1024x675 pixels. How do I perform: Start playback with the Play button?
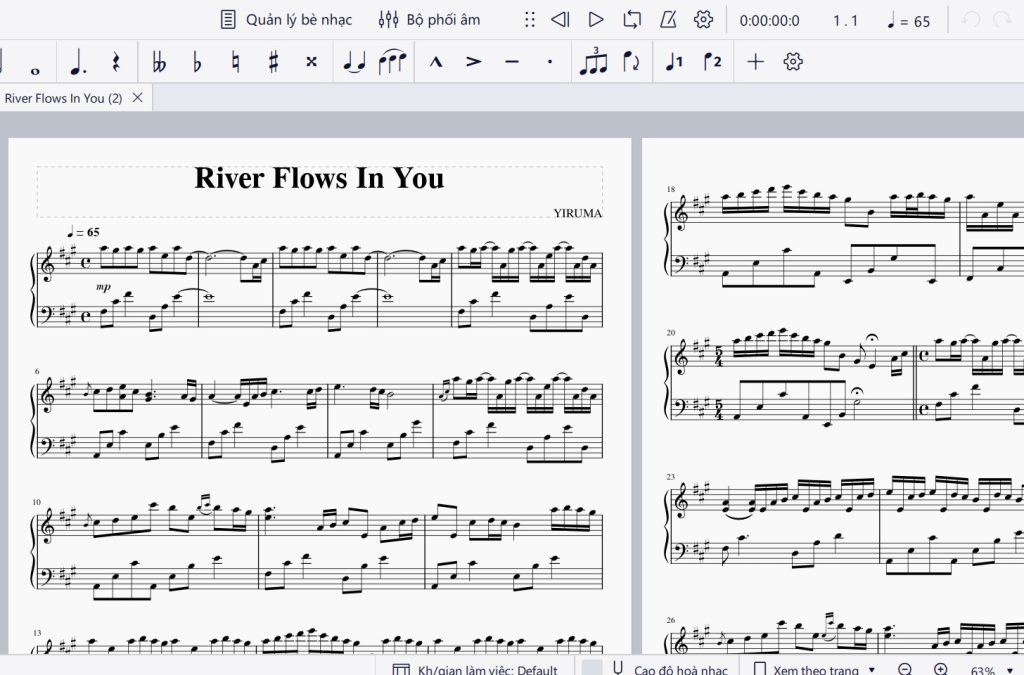[596, 20]
